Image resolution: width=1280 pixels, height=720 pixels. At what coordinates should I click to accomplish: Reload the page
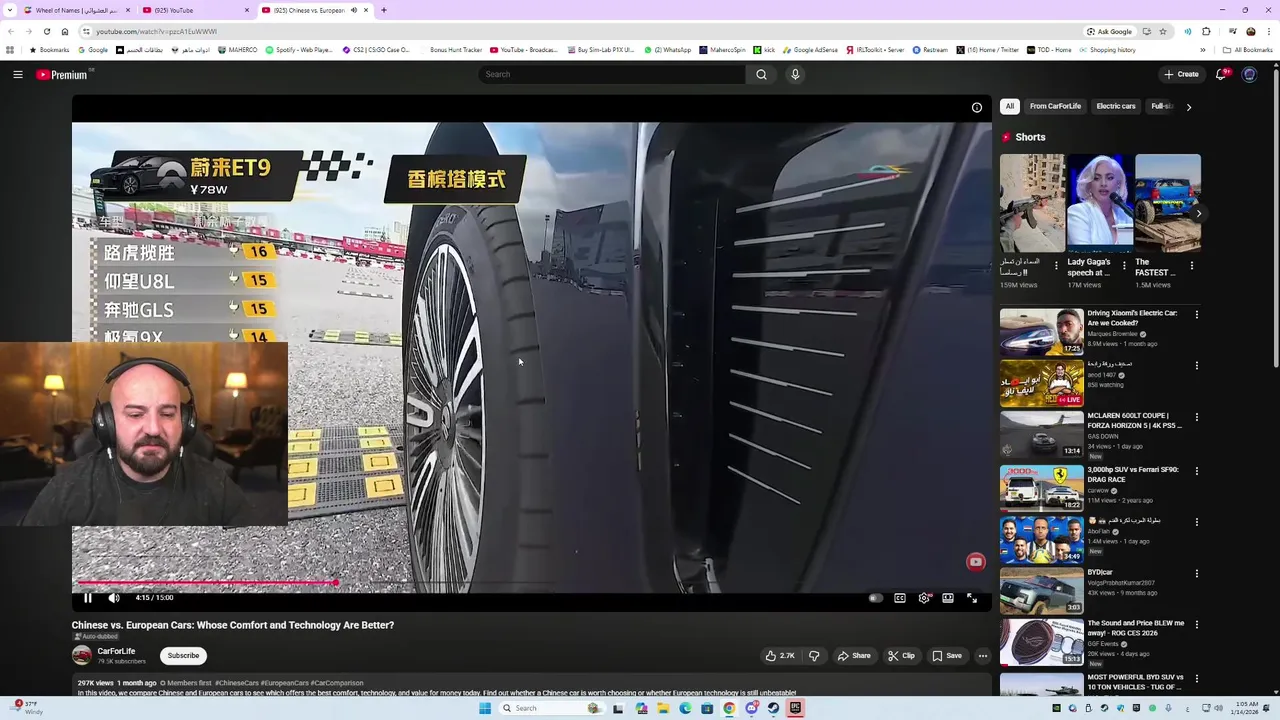pyautogui.click(x=46, y=31)
